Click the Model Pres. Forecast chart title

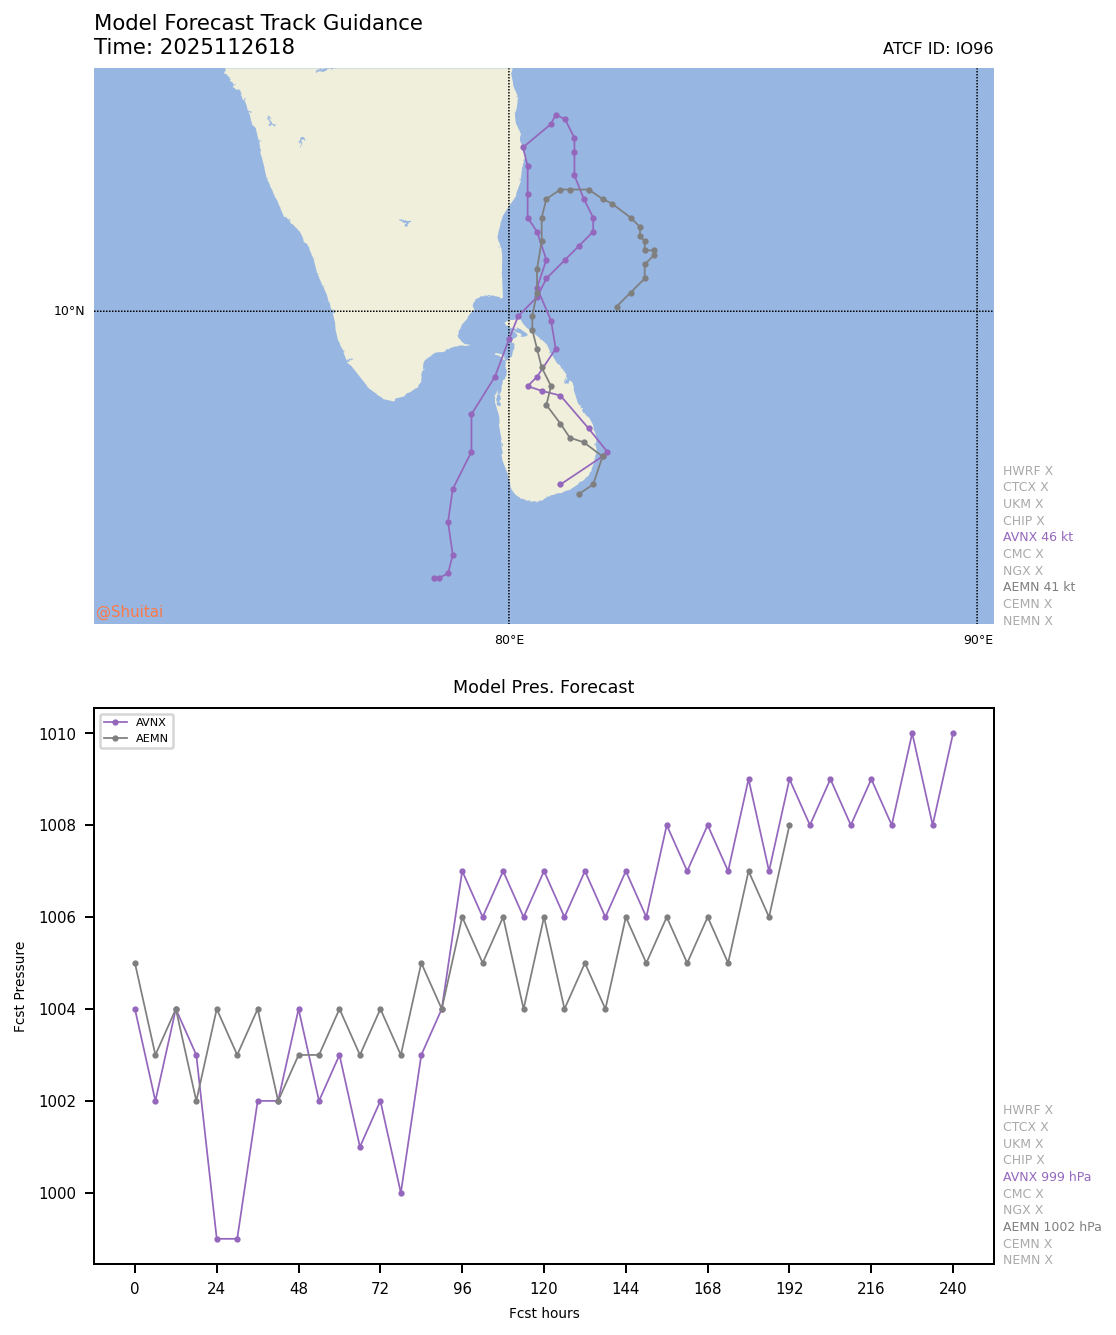coord(543,687)
